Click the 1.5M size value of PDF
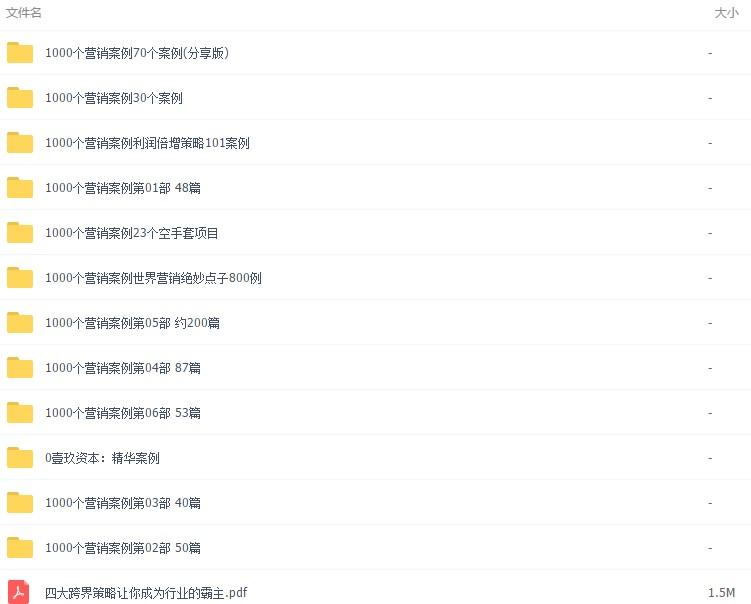 pos(721,593)
